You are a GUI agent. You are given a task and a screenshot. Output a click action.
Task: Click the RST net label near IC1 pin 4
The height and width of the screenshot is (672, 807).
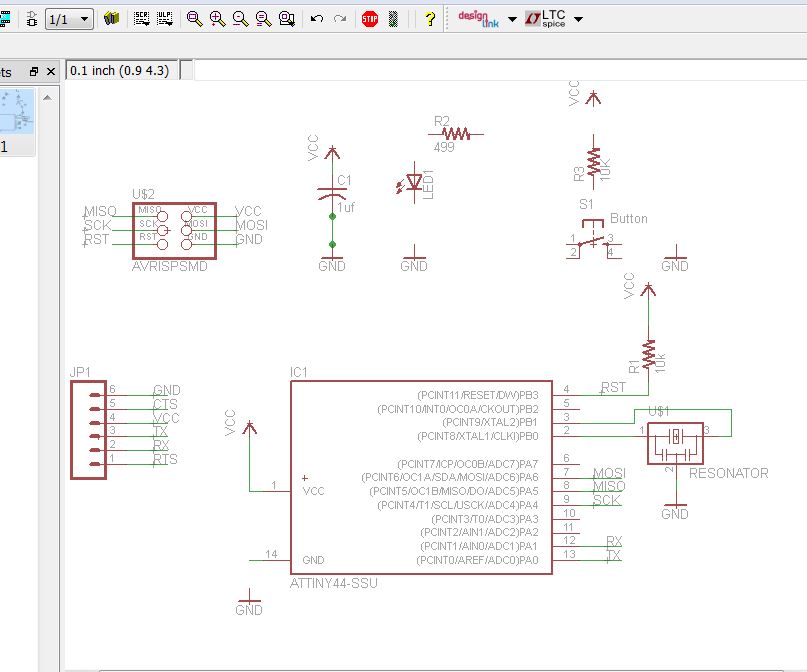tap(613, 387)
